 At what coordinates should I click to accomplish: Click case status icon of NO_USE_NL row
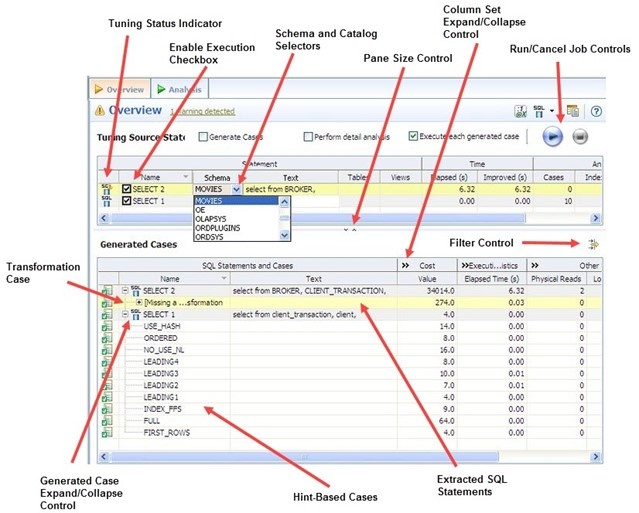(x=107, y=350)
